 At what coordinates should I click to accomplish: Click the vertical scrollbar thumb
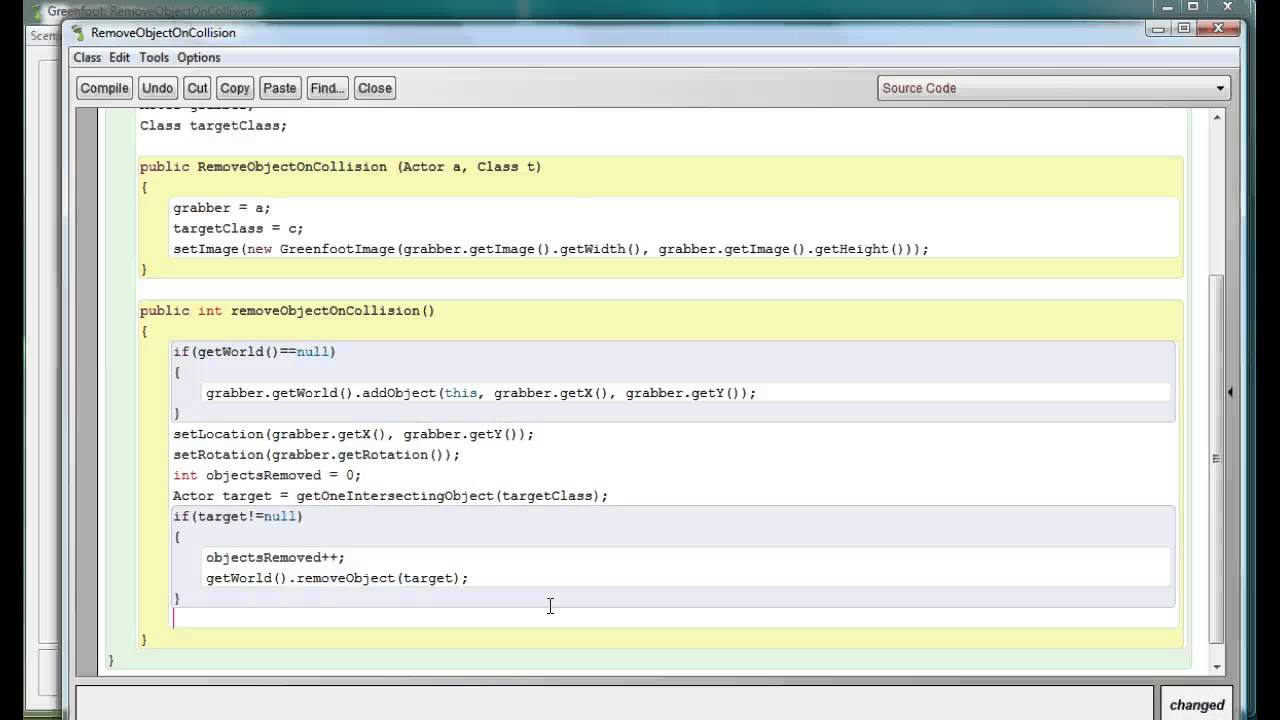1217,459
